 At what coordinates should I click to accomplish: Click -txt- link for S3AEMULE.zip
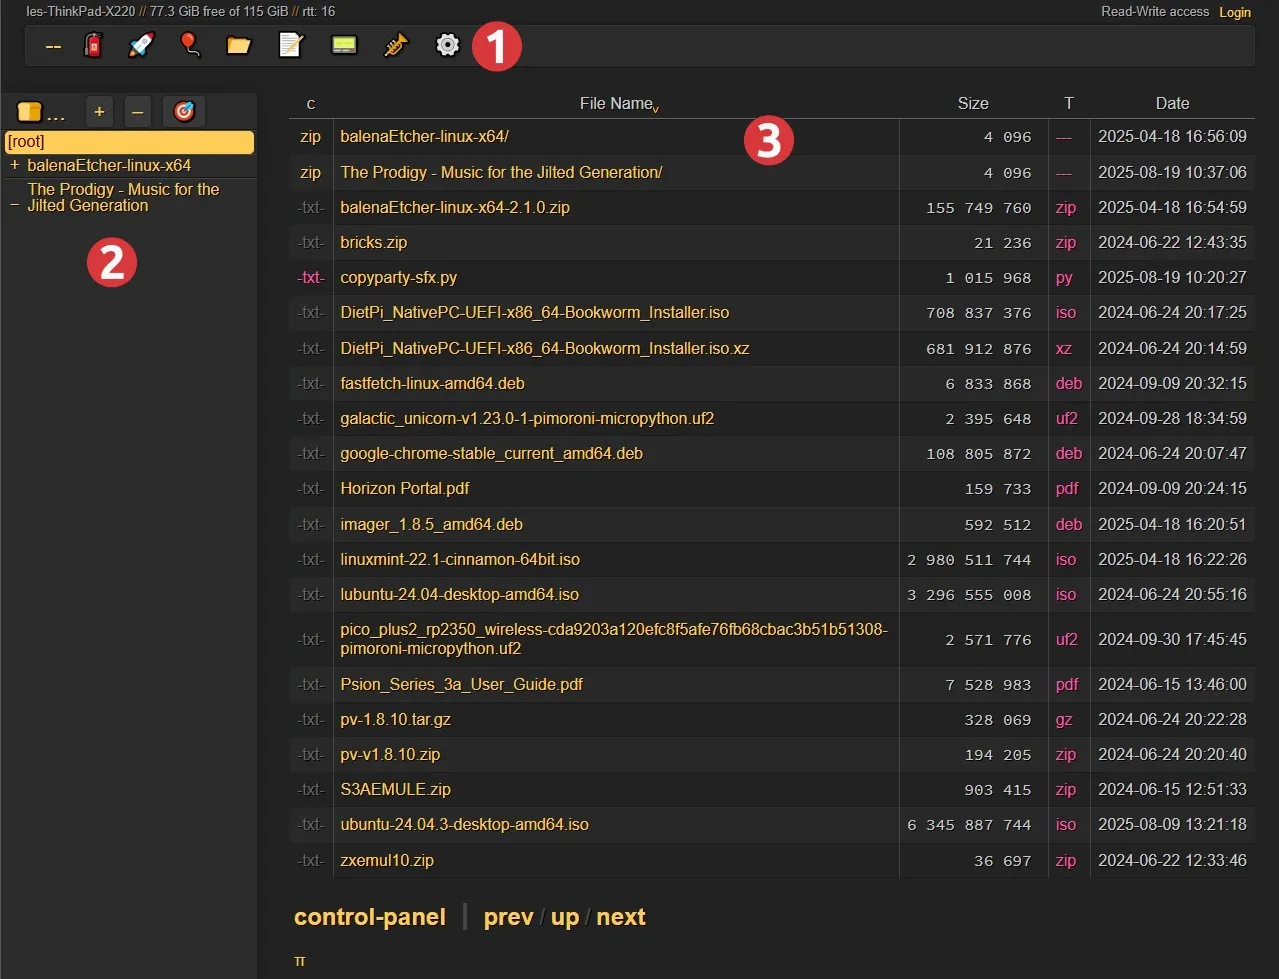tap(311, 790)
